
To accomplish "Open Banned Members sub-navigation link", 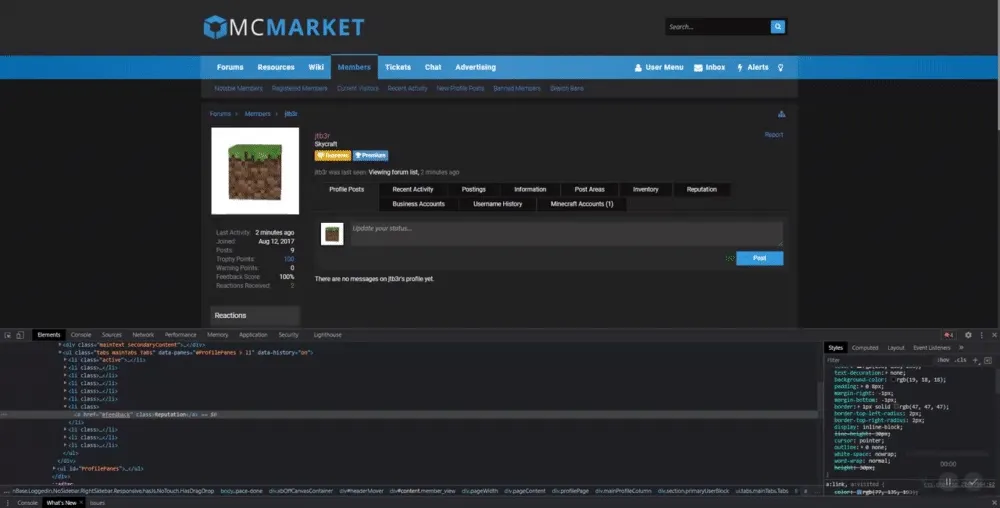I will pyautogui.click(x=517, y=89).
